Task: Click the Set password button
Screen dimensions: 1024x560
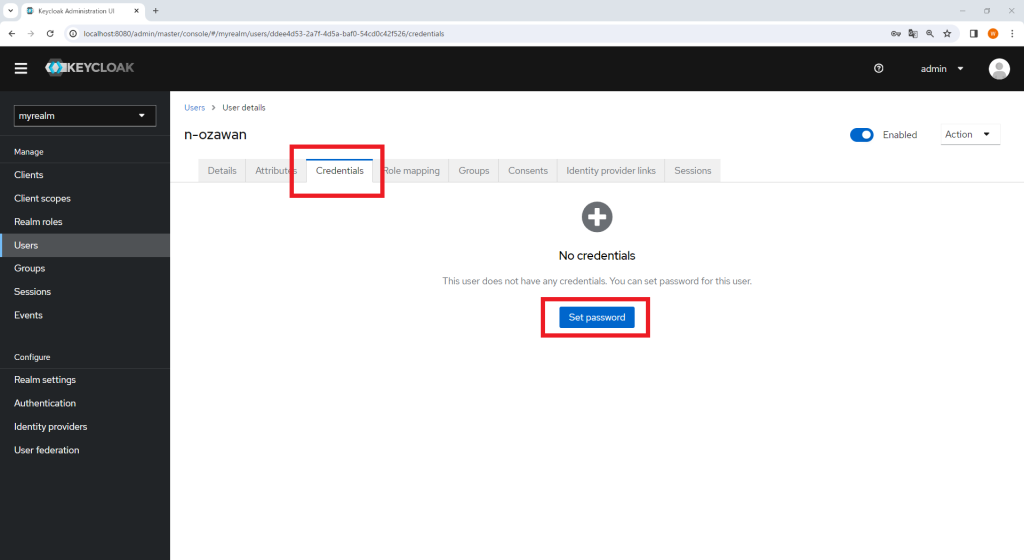Action: tap(597, 317)
